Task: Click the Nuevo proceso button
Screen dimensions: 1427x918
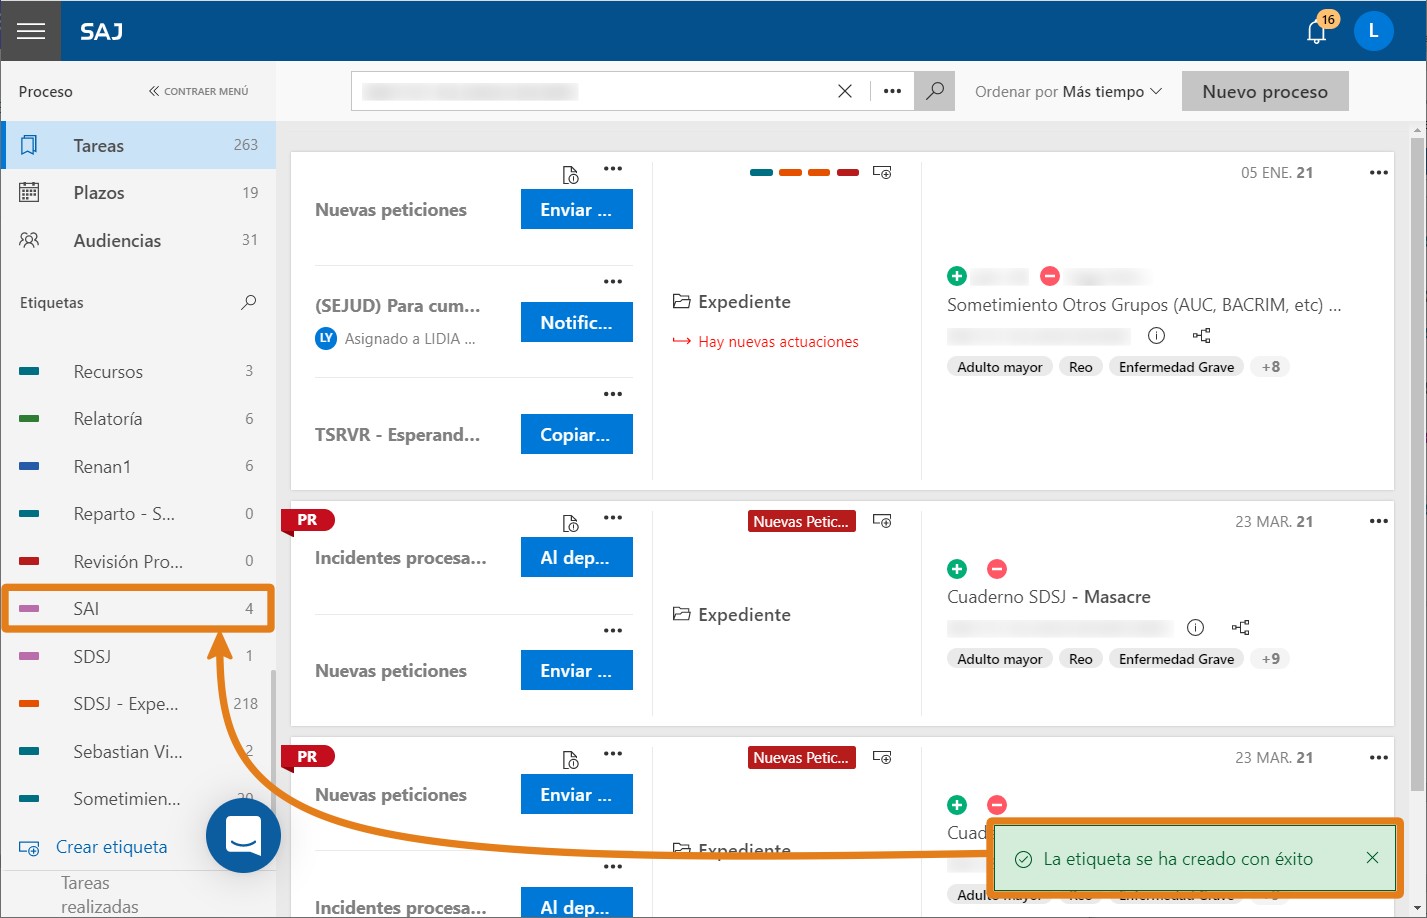Action: point(1265,91)
